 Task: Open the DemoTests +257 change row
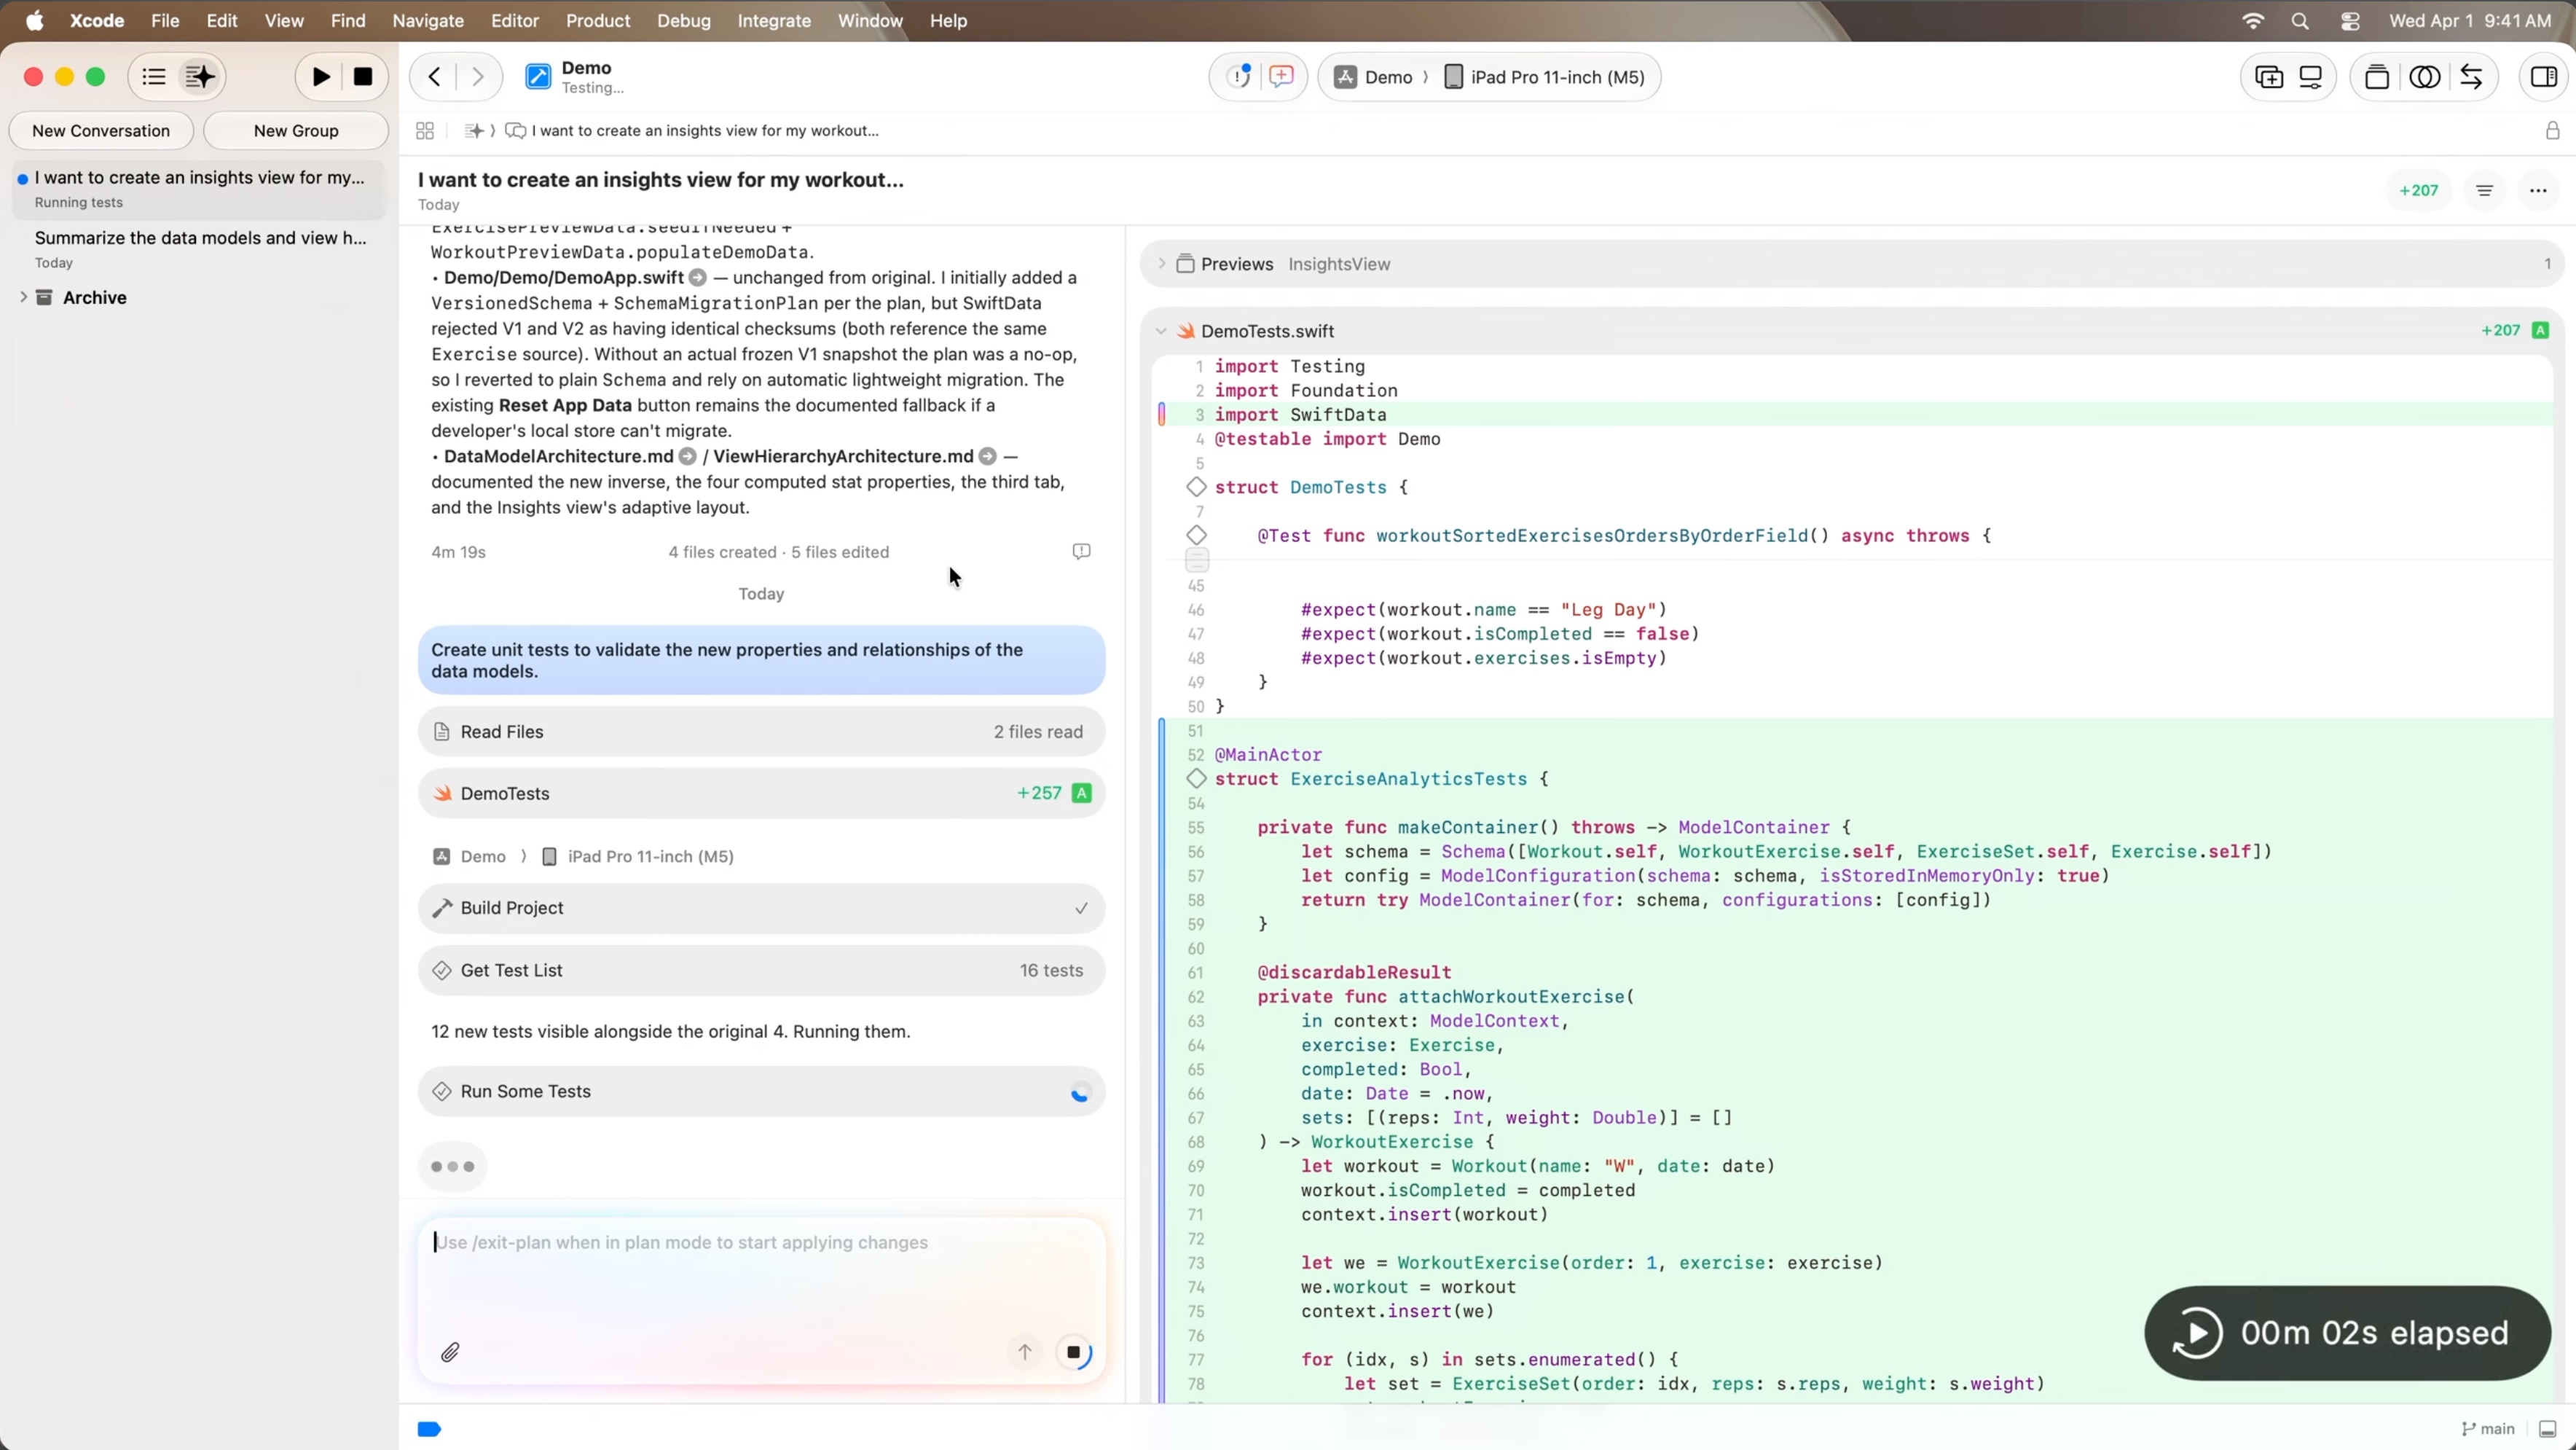coord(761,793)
